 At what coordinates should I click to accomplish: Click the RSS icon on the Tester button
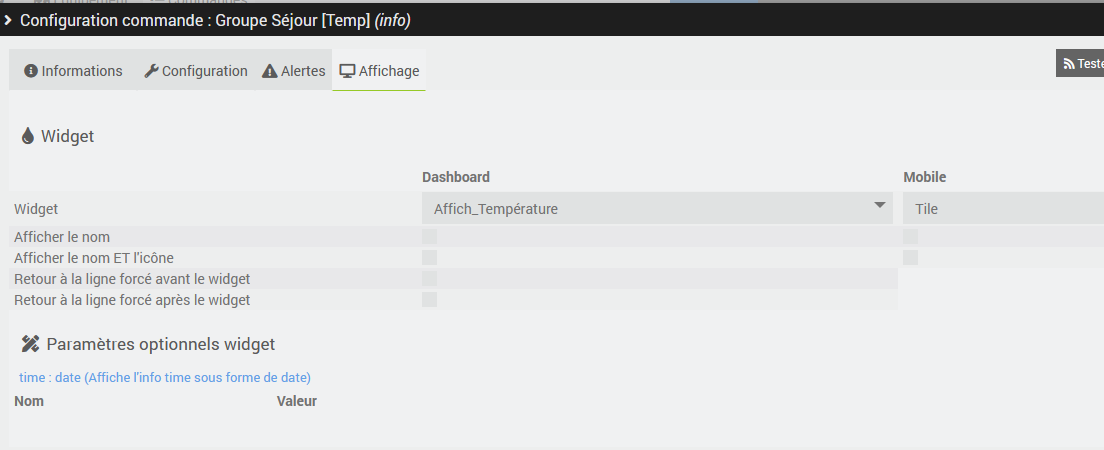pos(1069,64)
